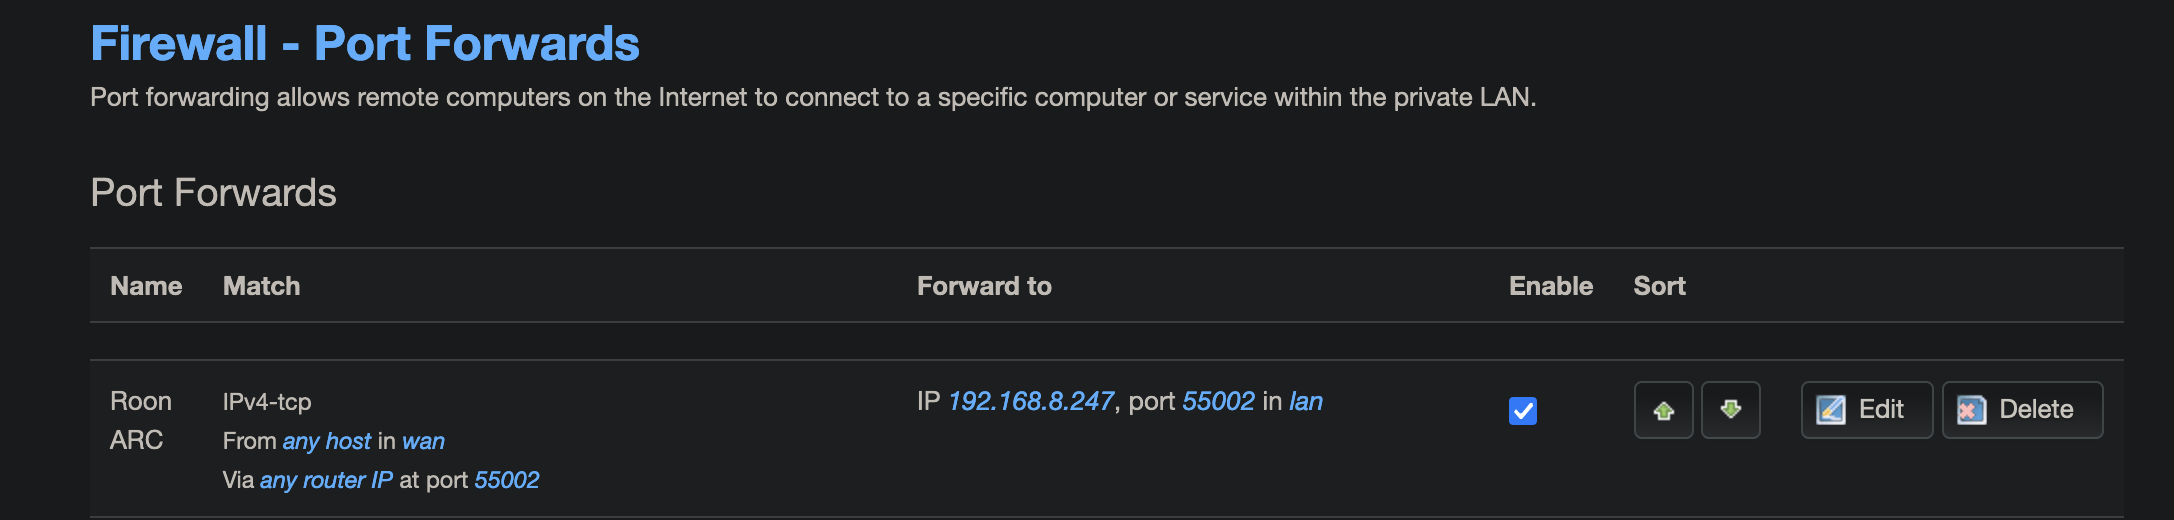Click the Enable column header
The image size is (2174, 520).
pos(1550,286)
